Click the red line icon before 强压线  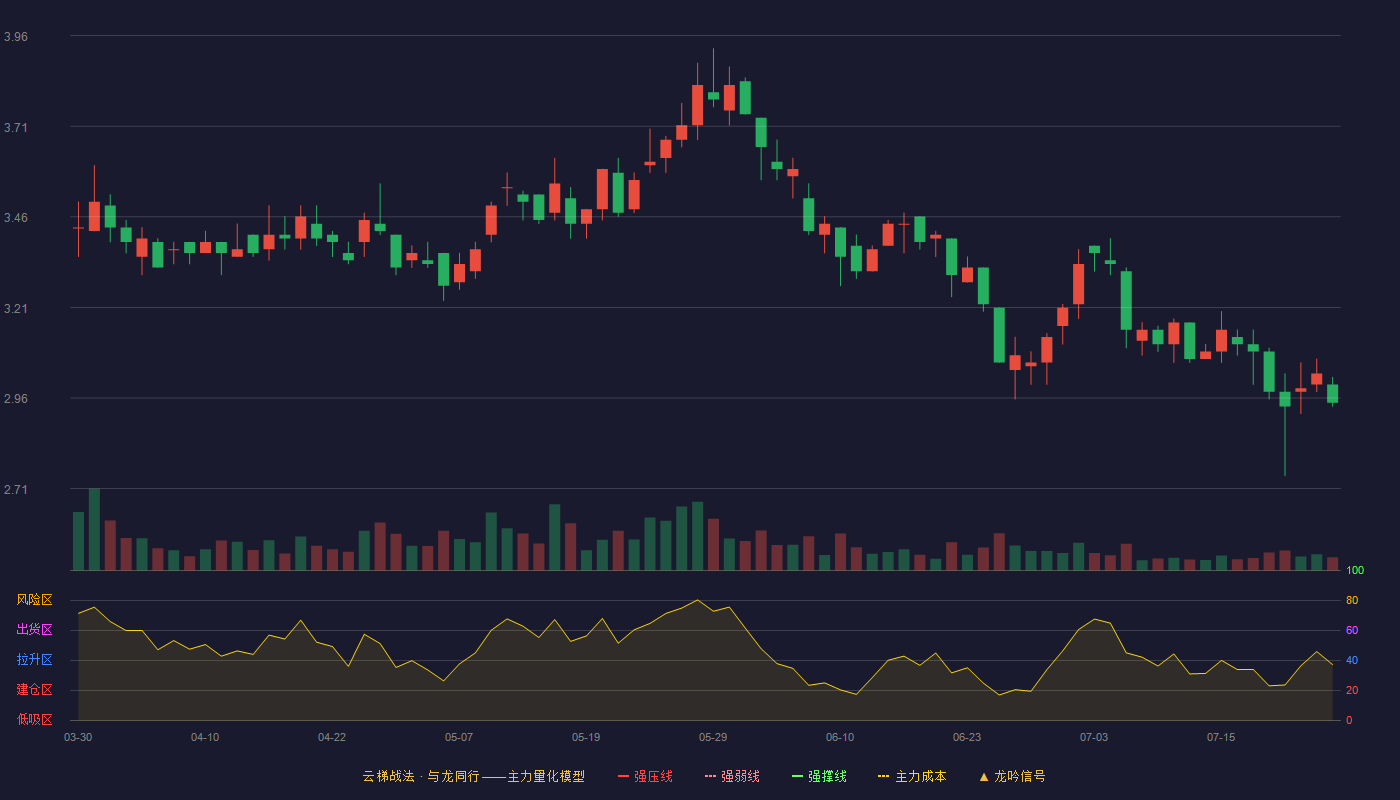[x=623, y=776]
